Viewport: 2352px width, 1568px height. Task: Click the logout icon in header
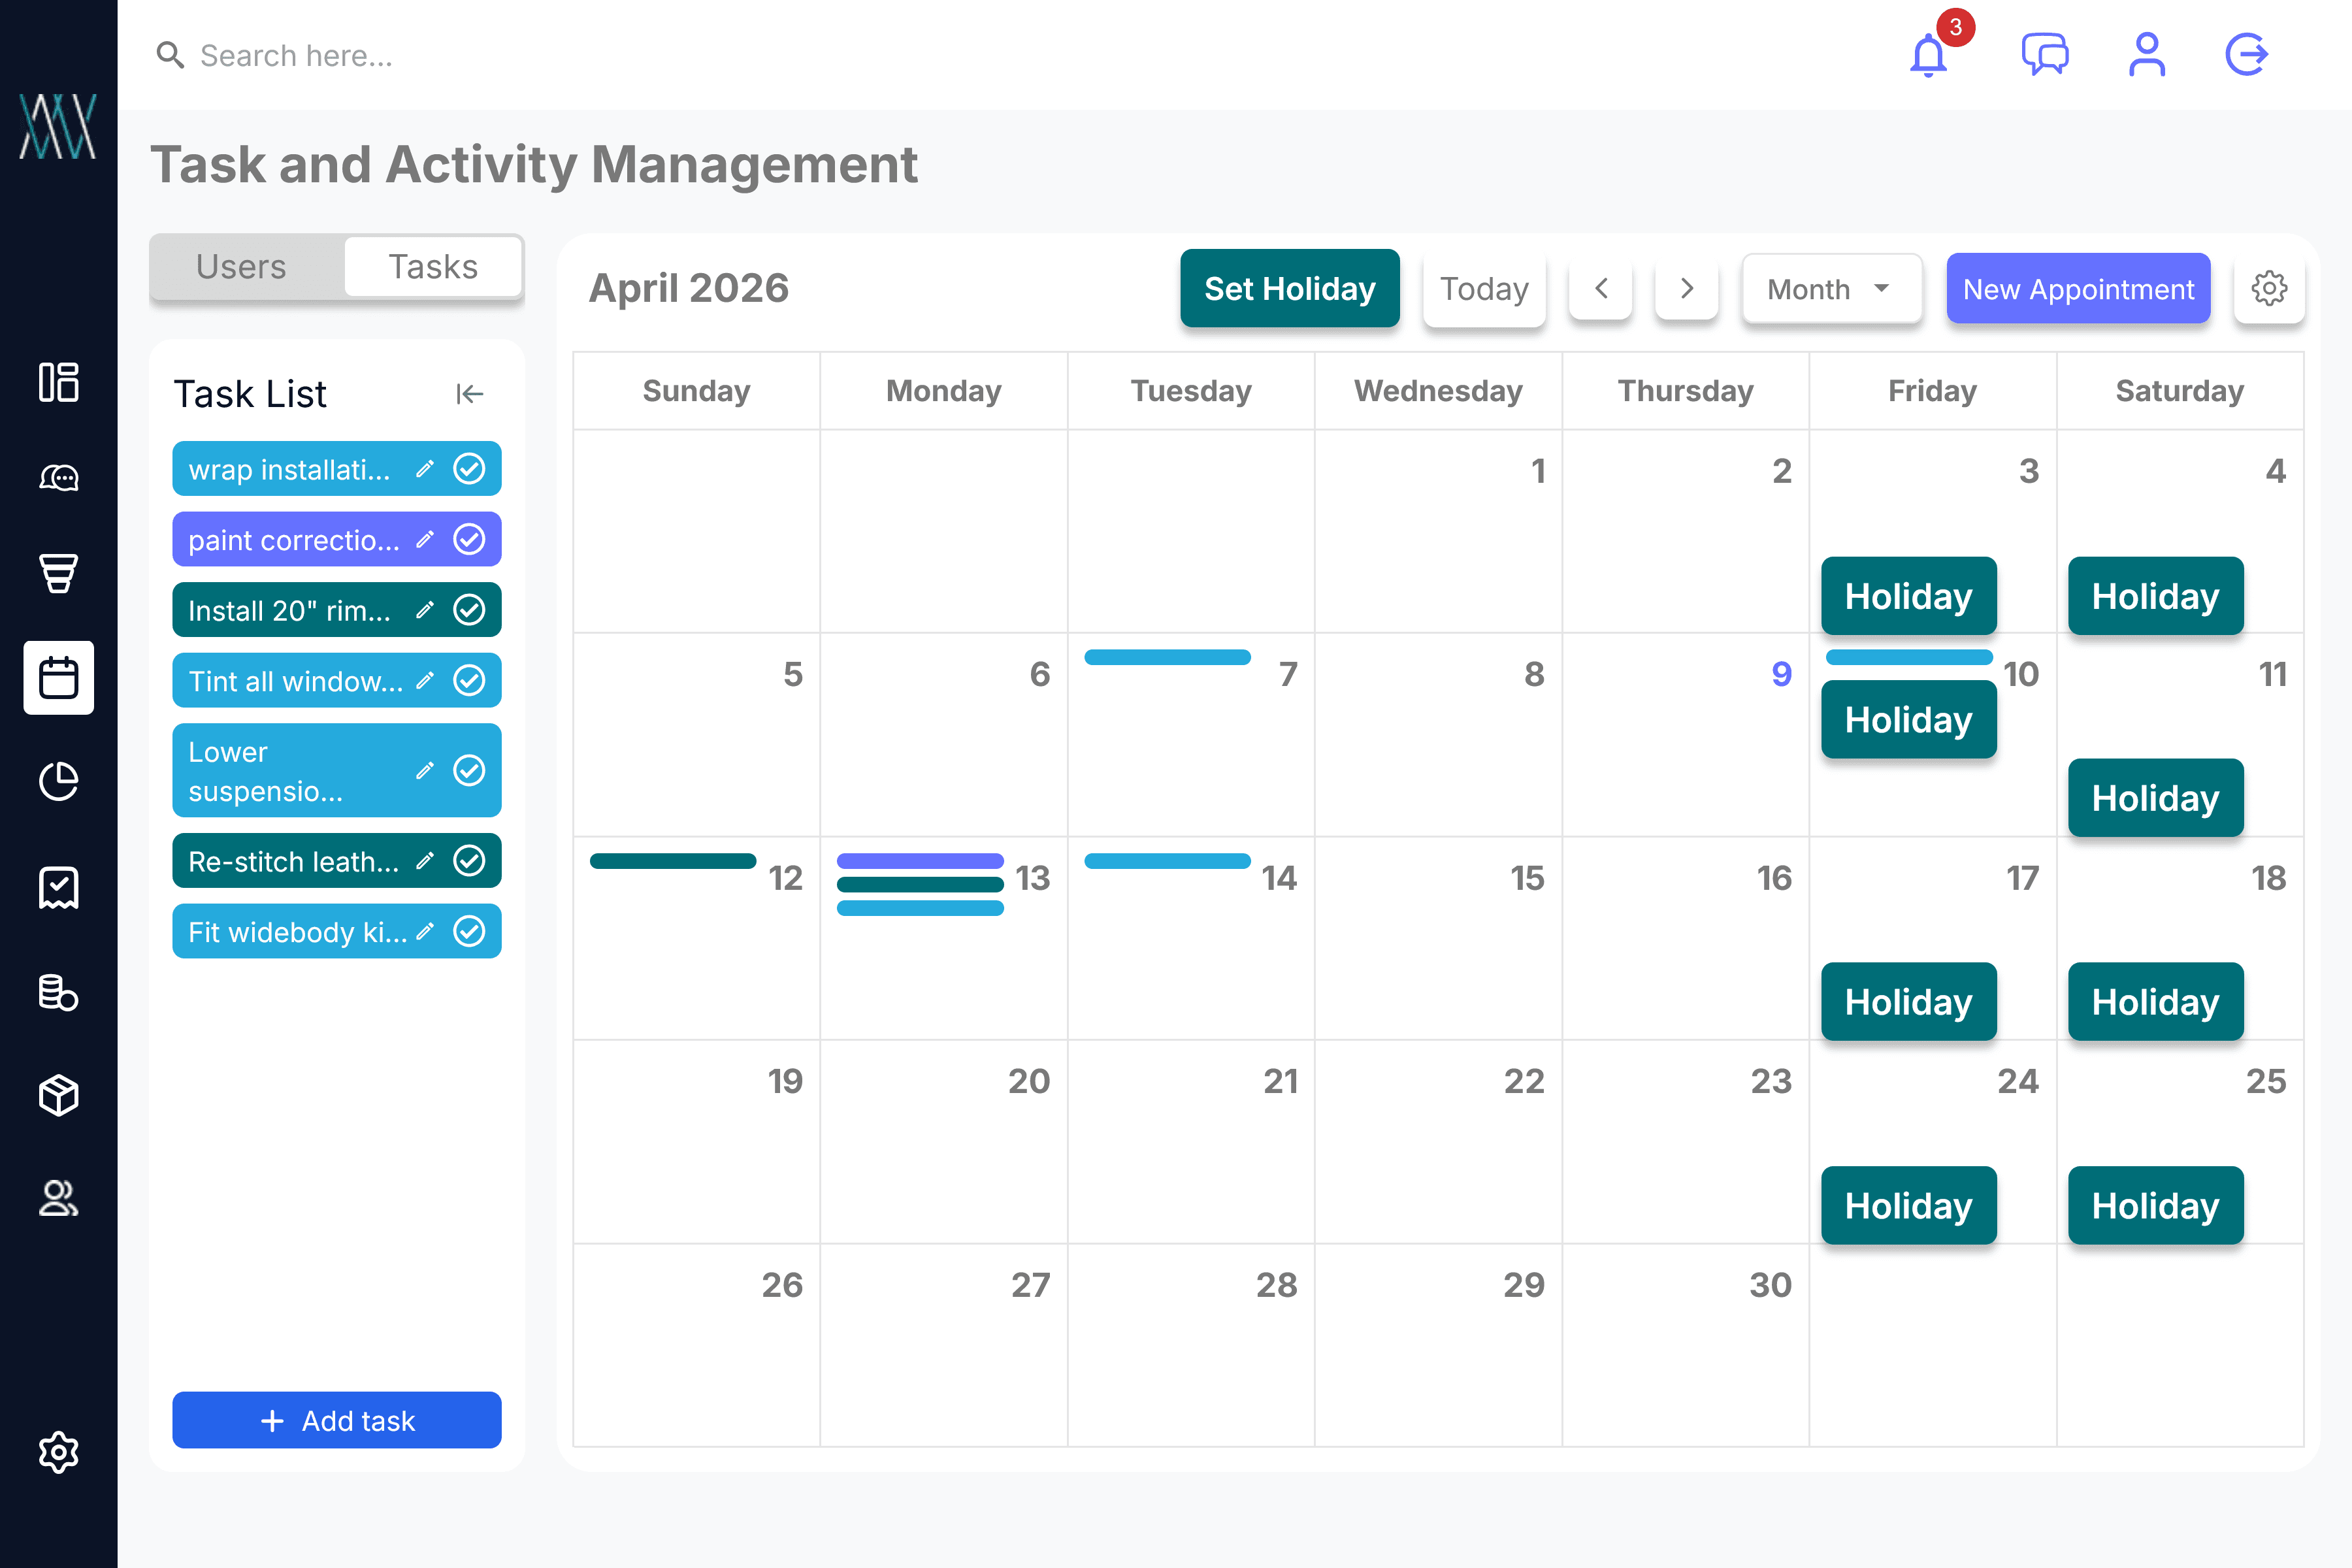[2246, 55]
